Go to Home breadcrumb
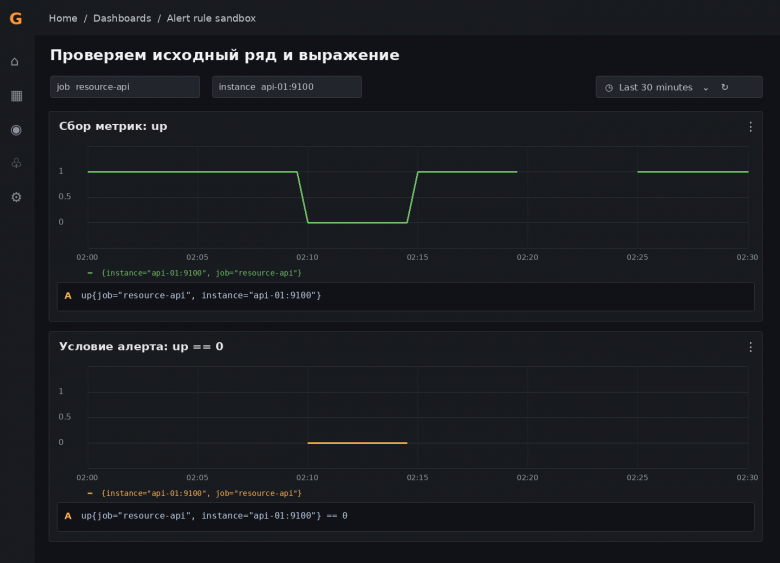Image resolution: width=780 pixels, height=563 pixels. click(x=63, y=18)
